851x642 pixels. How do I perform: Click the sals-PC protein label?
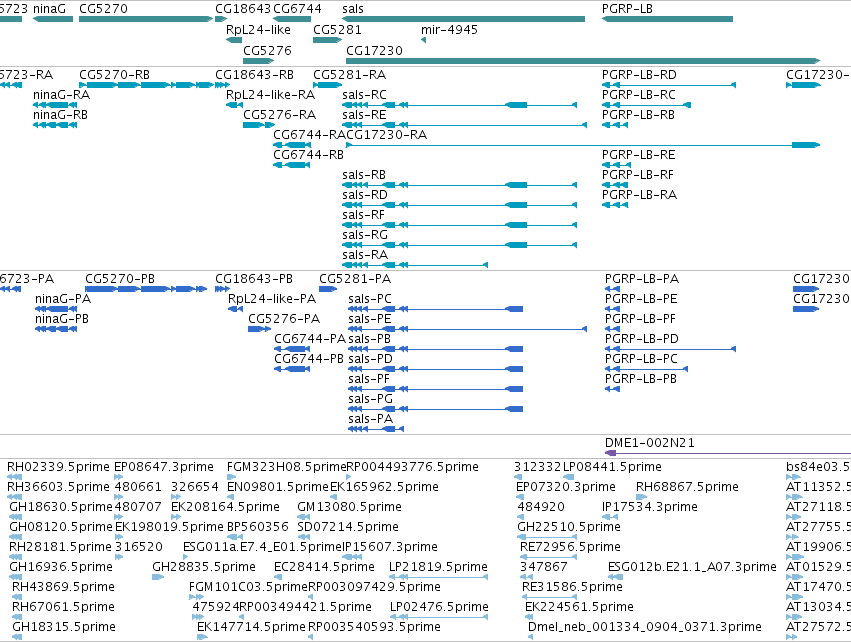(370, 298)
